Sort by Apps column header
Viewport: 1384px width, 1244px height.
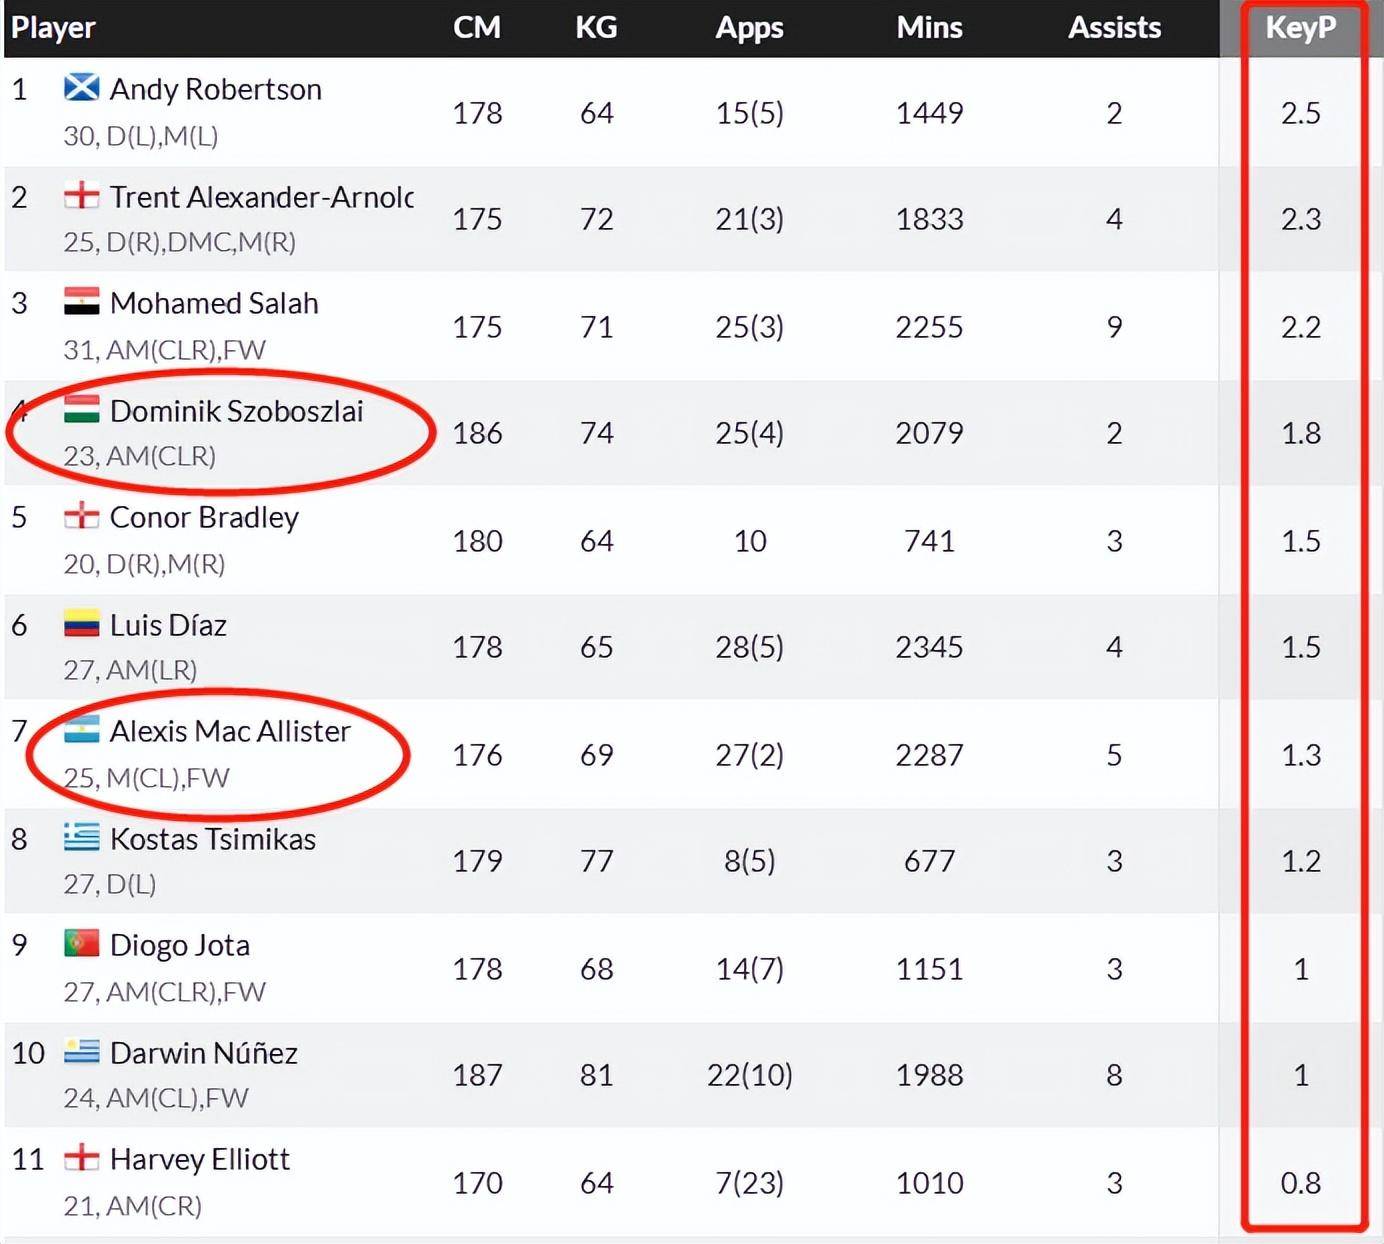pos(749,27)
